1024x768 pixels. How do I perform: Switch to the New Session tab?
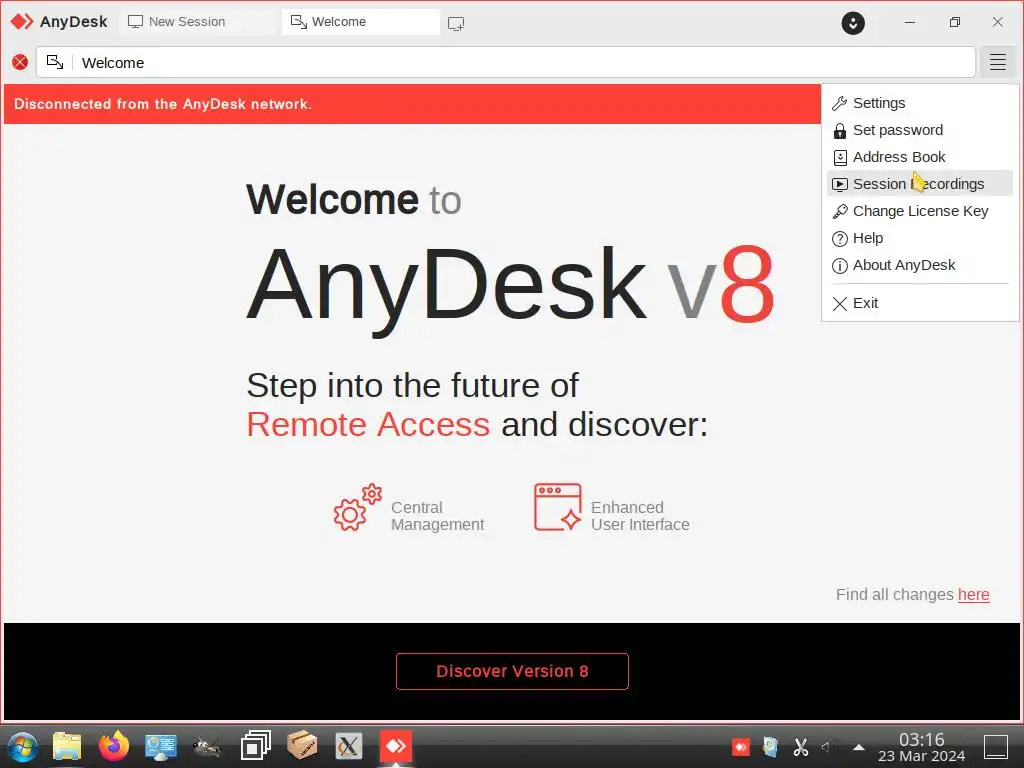pyautogui.click(x=198, y=22)
